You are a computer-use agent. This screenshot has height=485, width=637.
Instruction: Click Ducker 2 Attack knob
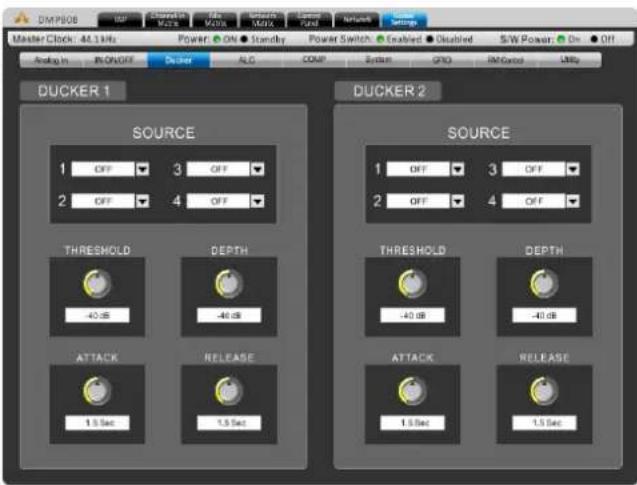coord(412,391)
